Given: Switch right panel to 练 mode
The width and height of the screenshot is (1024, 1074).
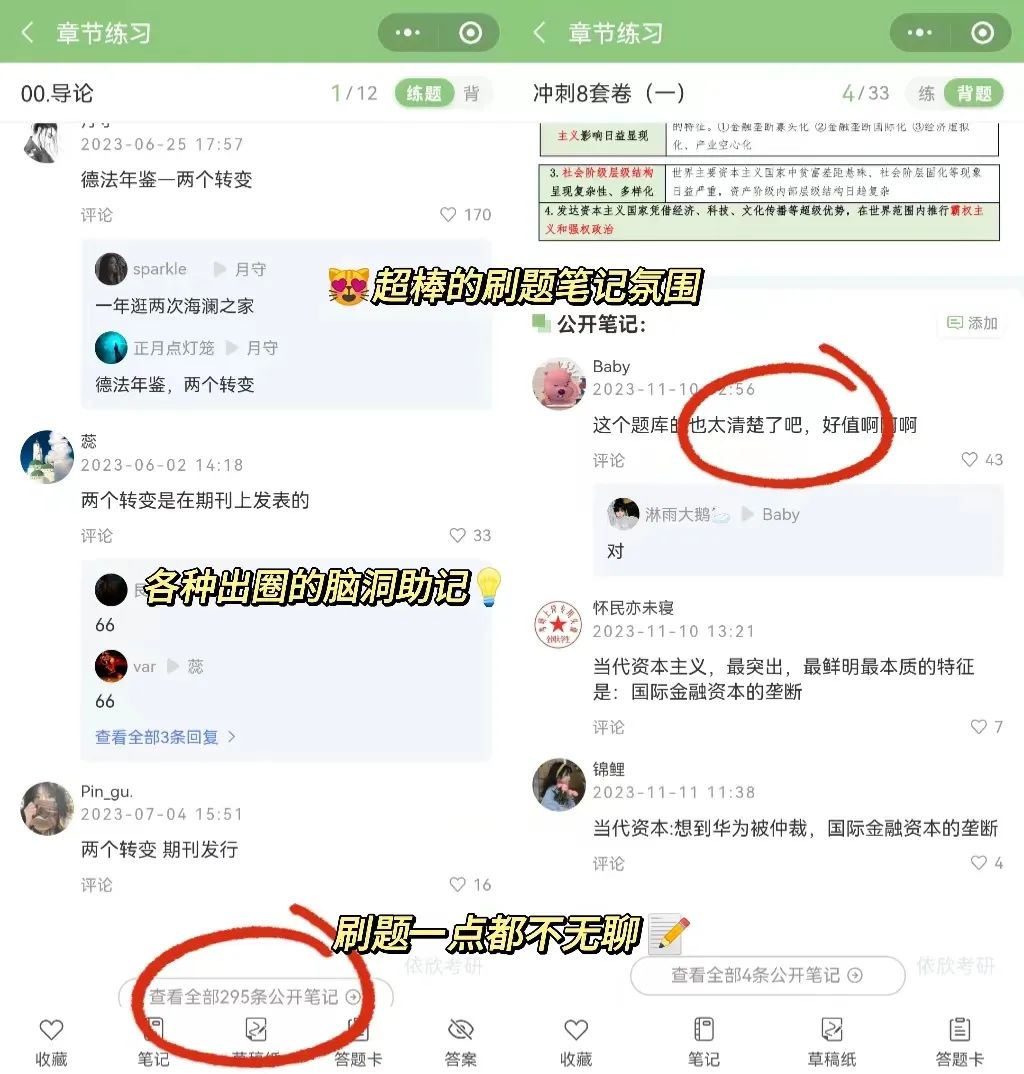Looking at the screenshot, I should tap(926, 93).
